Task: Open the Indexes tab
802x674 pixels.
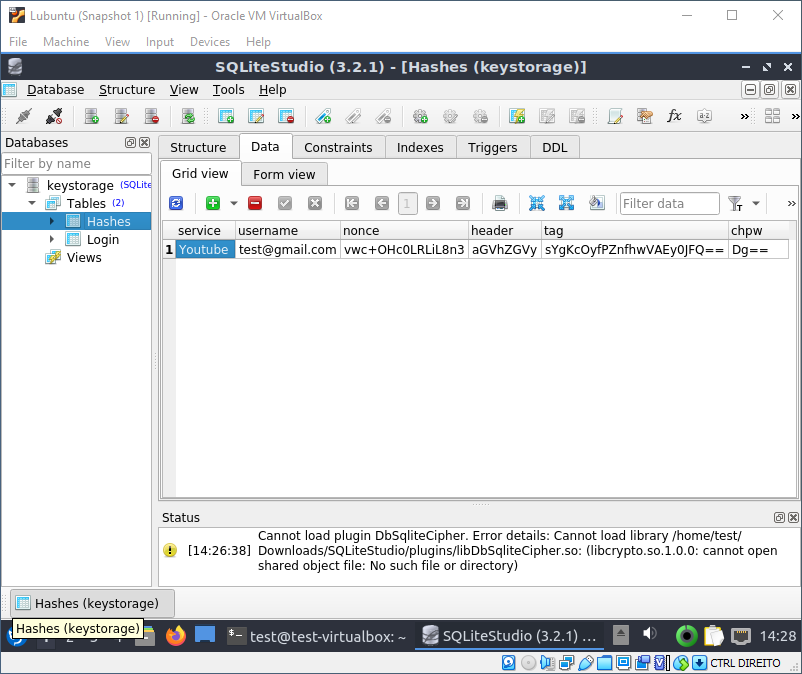Action: [420, 147]
